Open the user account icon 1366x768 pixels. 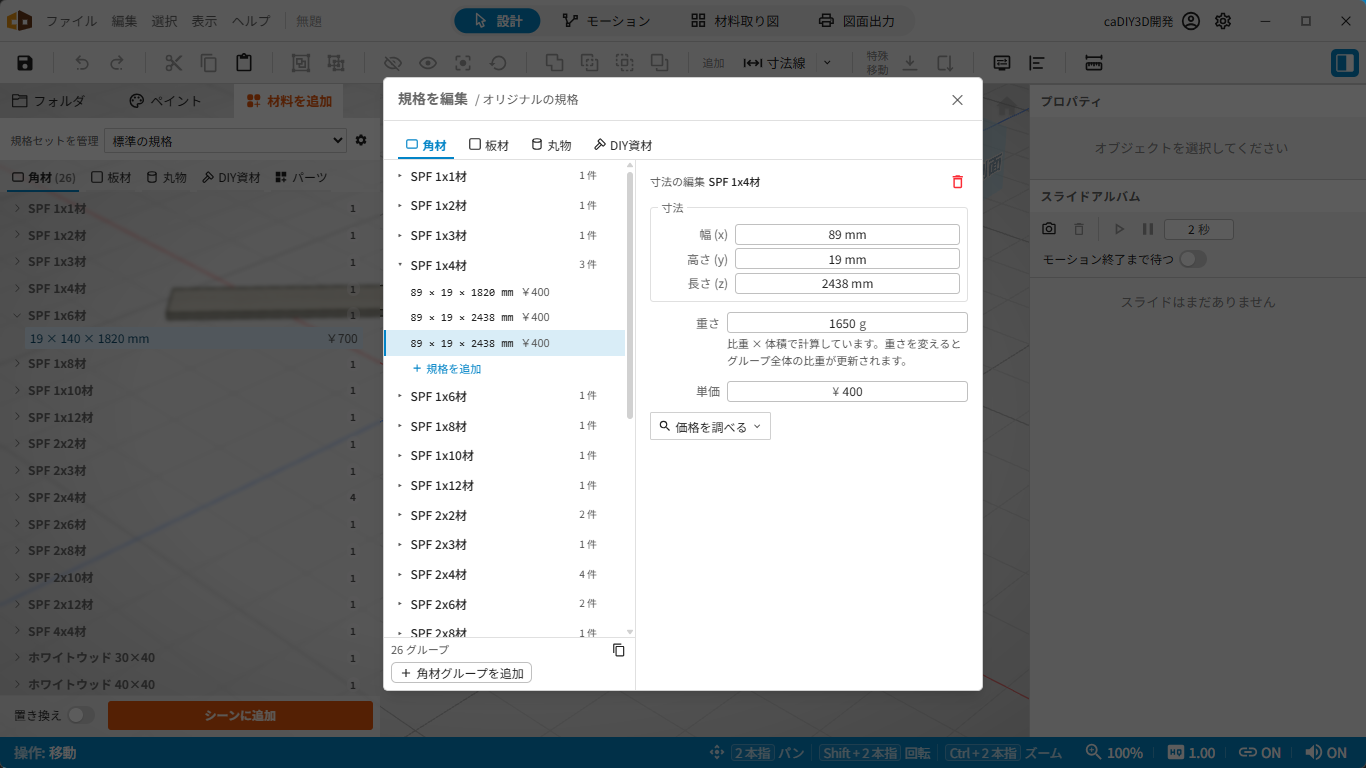[1190, 21]
